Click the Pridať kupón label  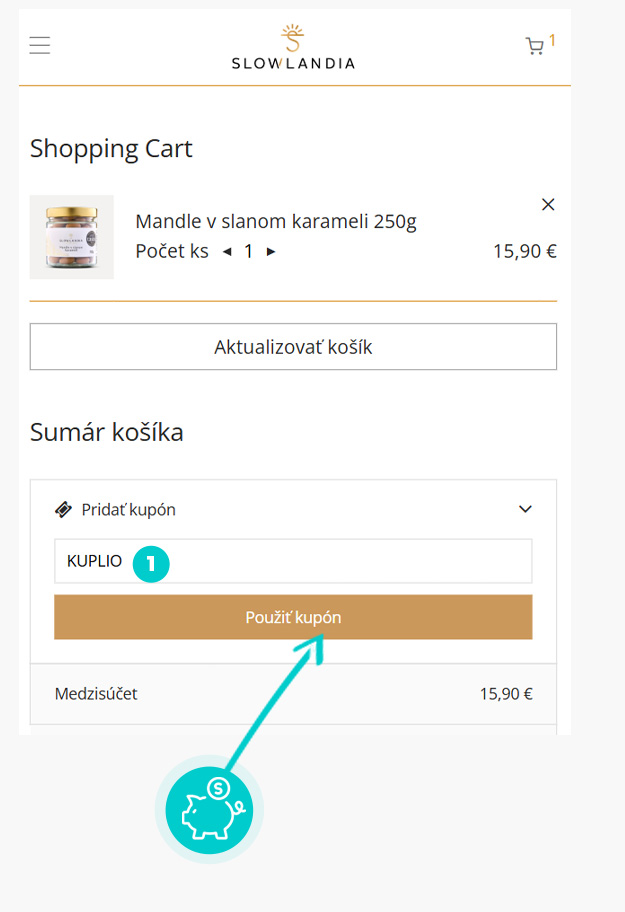point(128,510)
